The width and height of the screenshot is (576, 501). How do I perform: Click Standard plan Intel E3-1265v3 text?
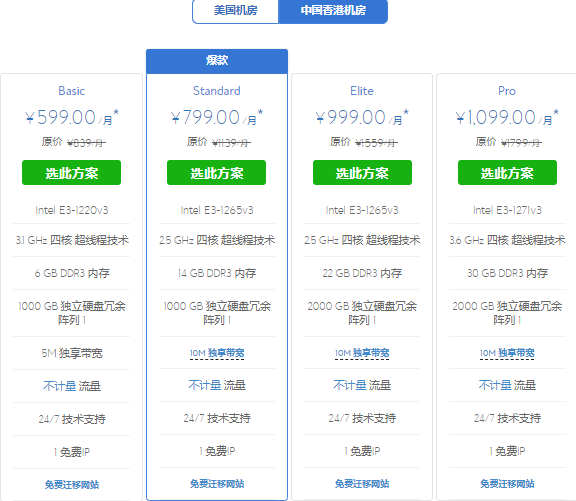click(217, 210)
